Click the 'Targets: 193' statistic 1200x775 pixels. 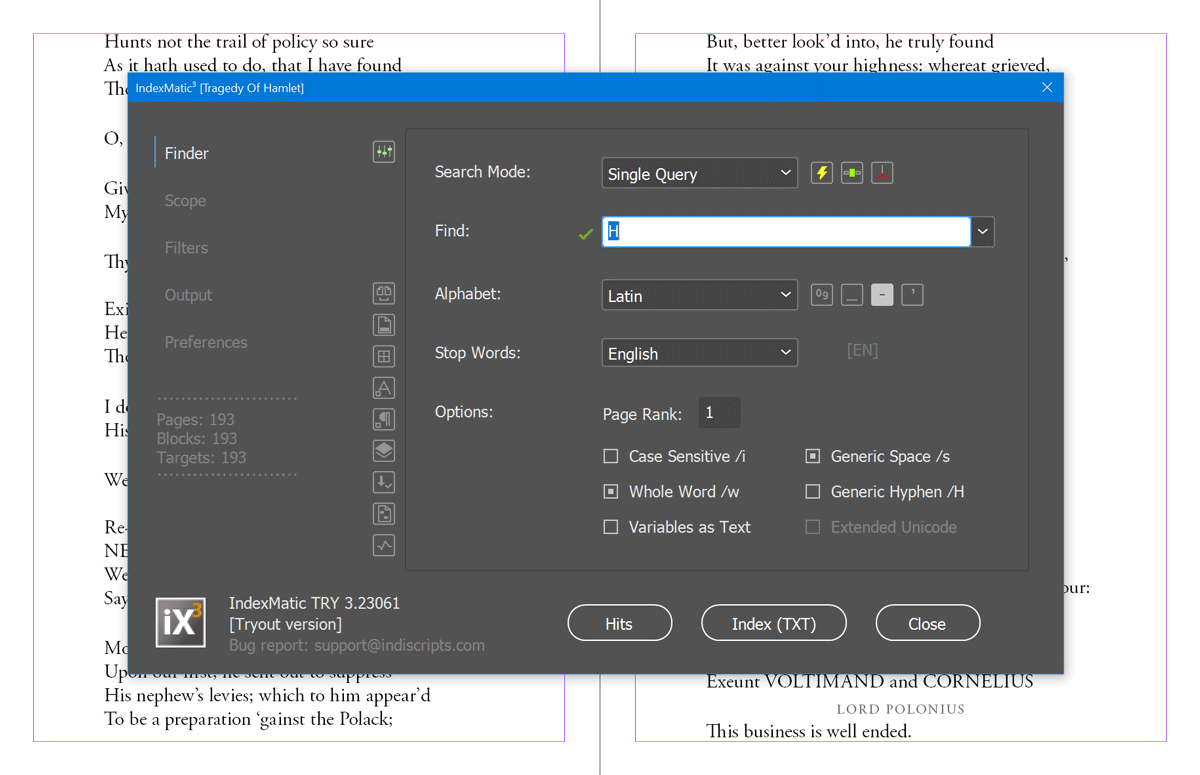pos(201,457)
